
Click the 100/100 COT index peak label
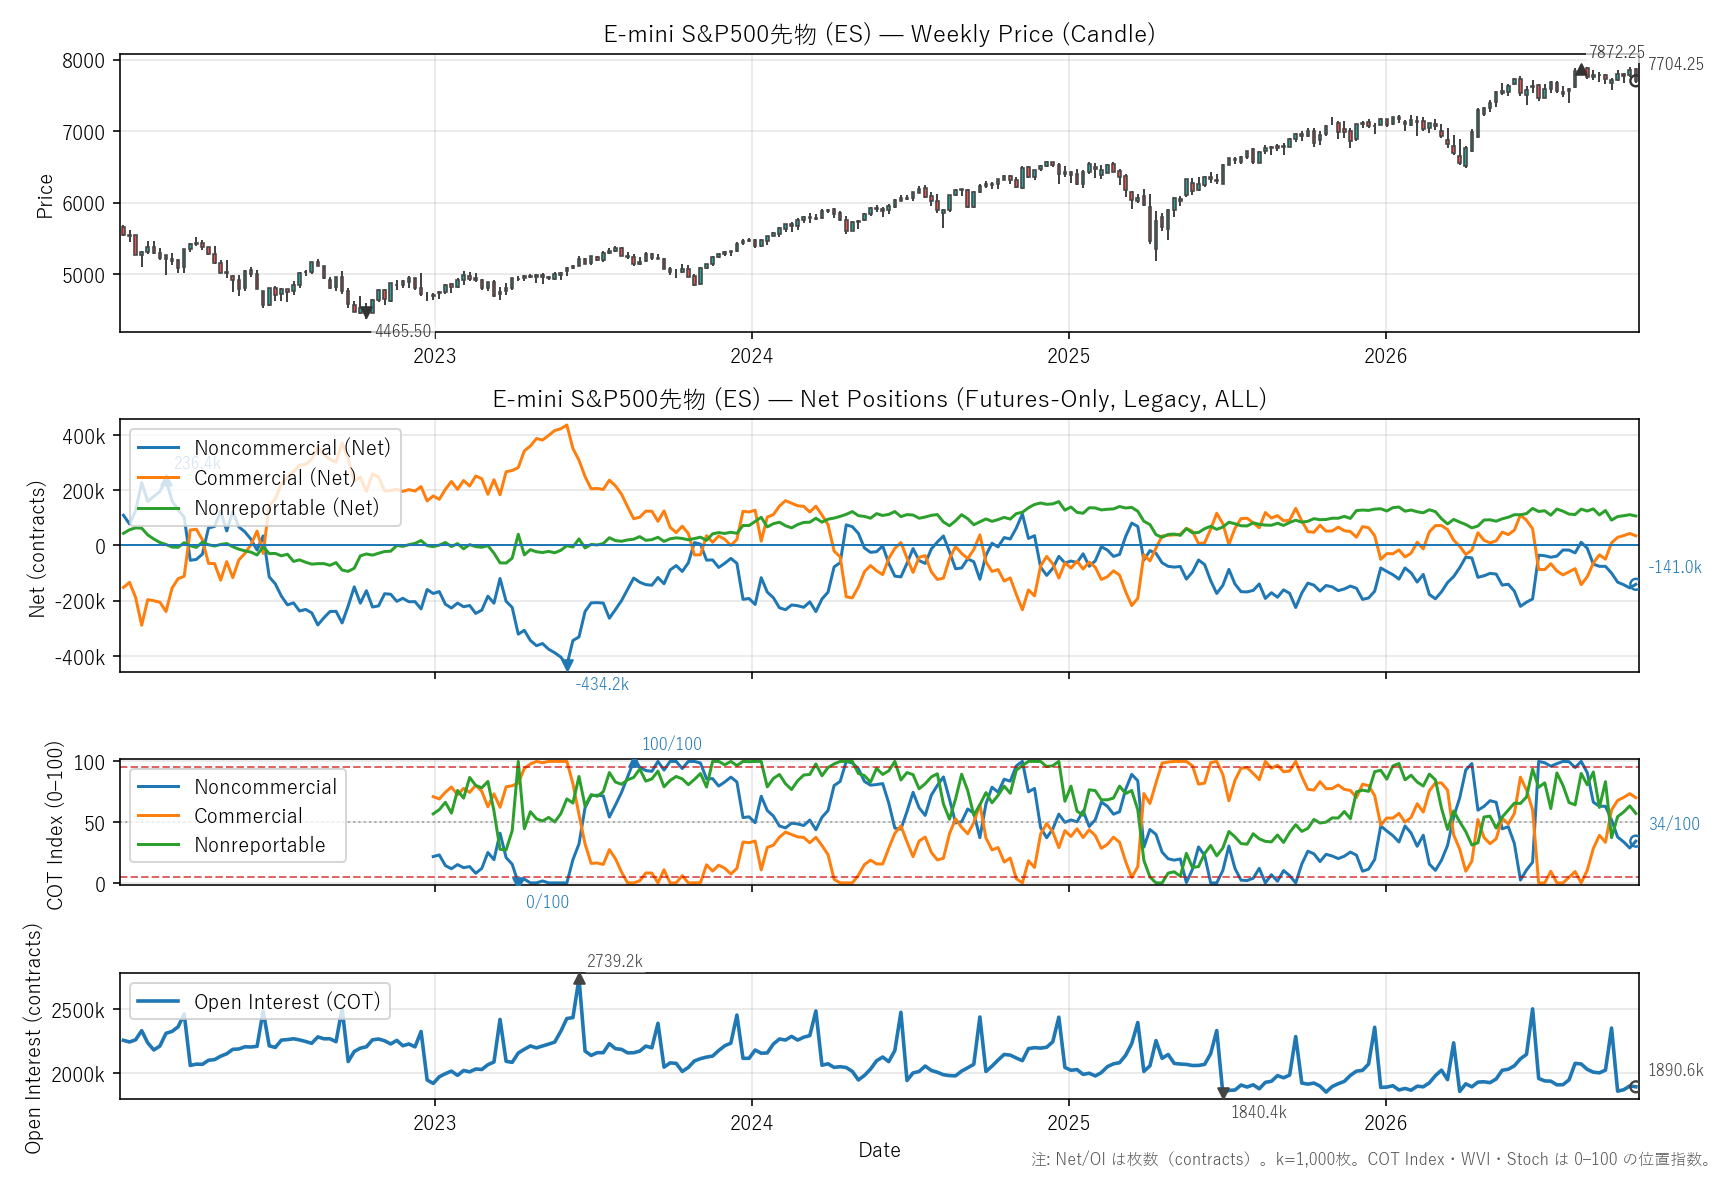[x=672, y=744]
